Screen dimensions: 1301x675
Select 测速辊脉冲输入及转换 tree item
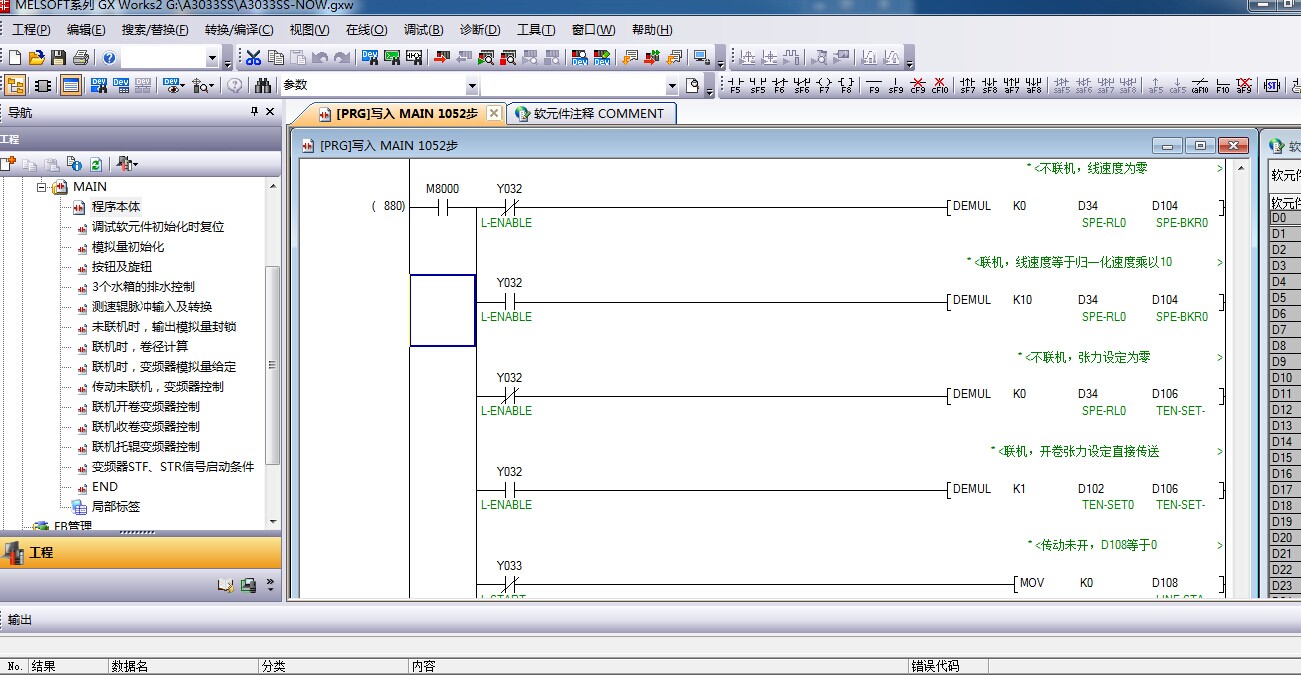152,307
